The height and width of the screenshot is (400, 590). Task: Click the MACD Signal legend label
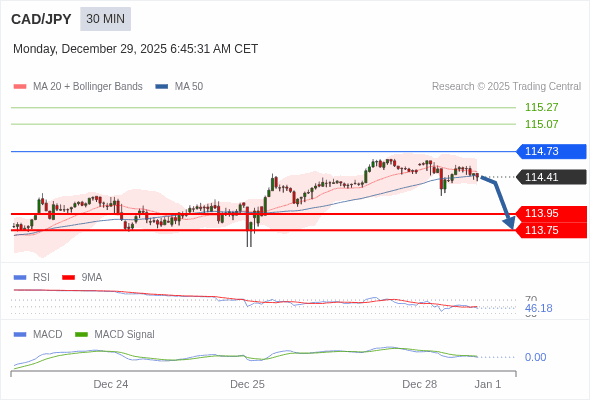(125, 335)
